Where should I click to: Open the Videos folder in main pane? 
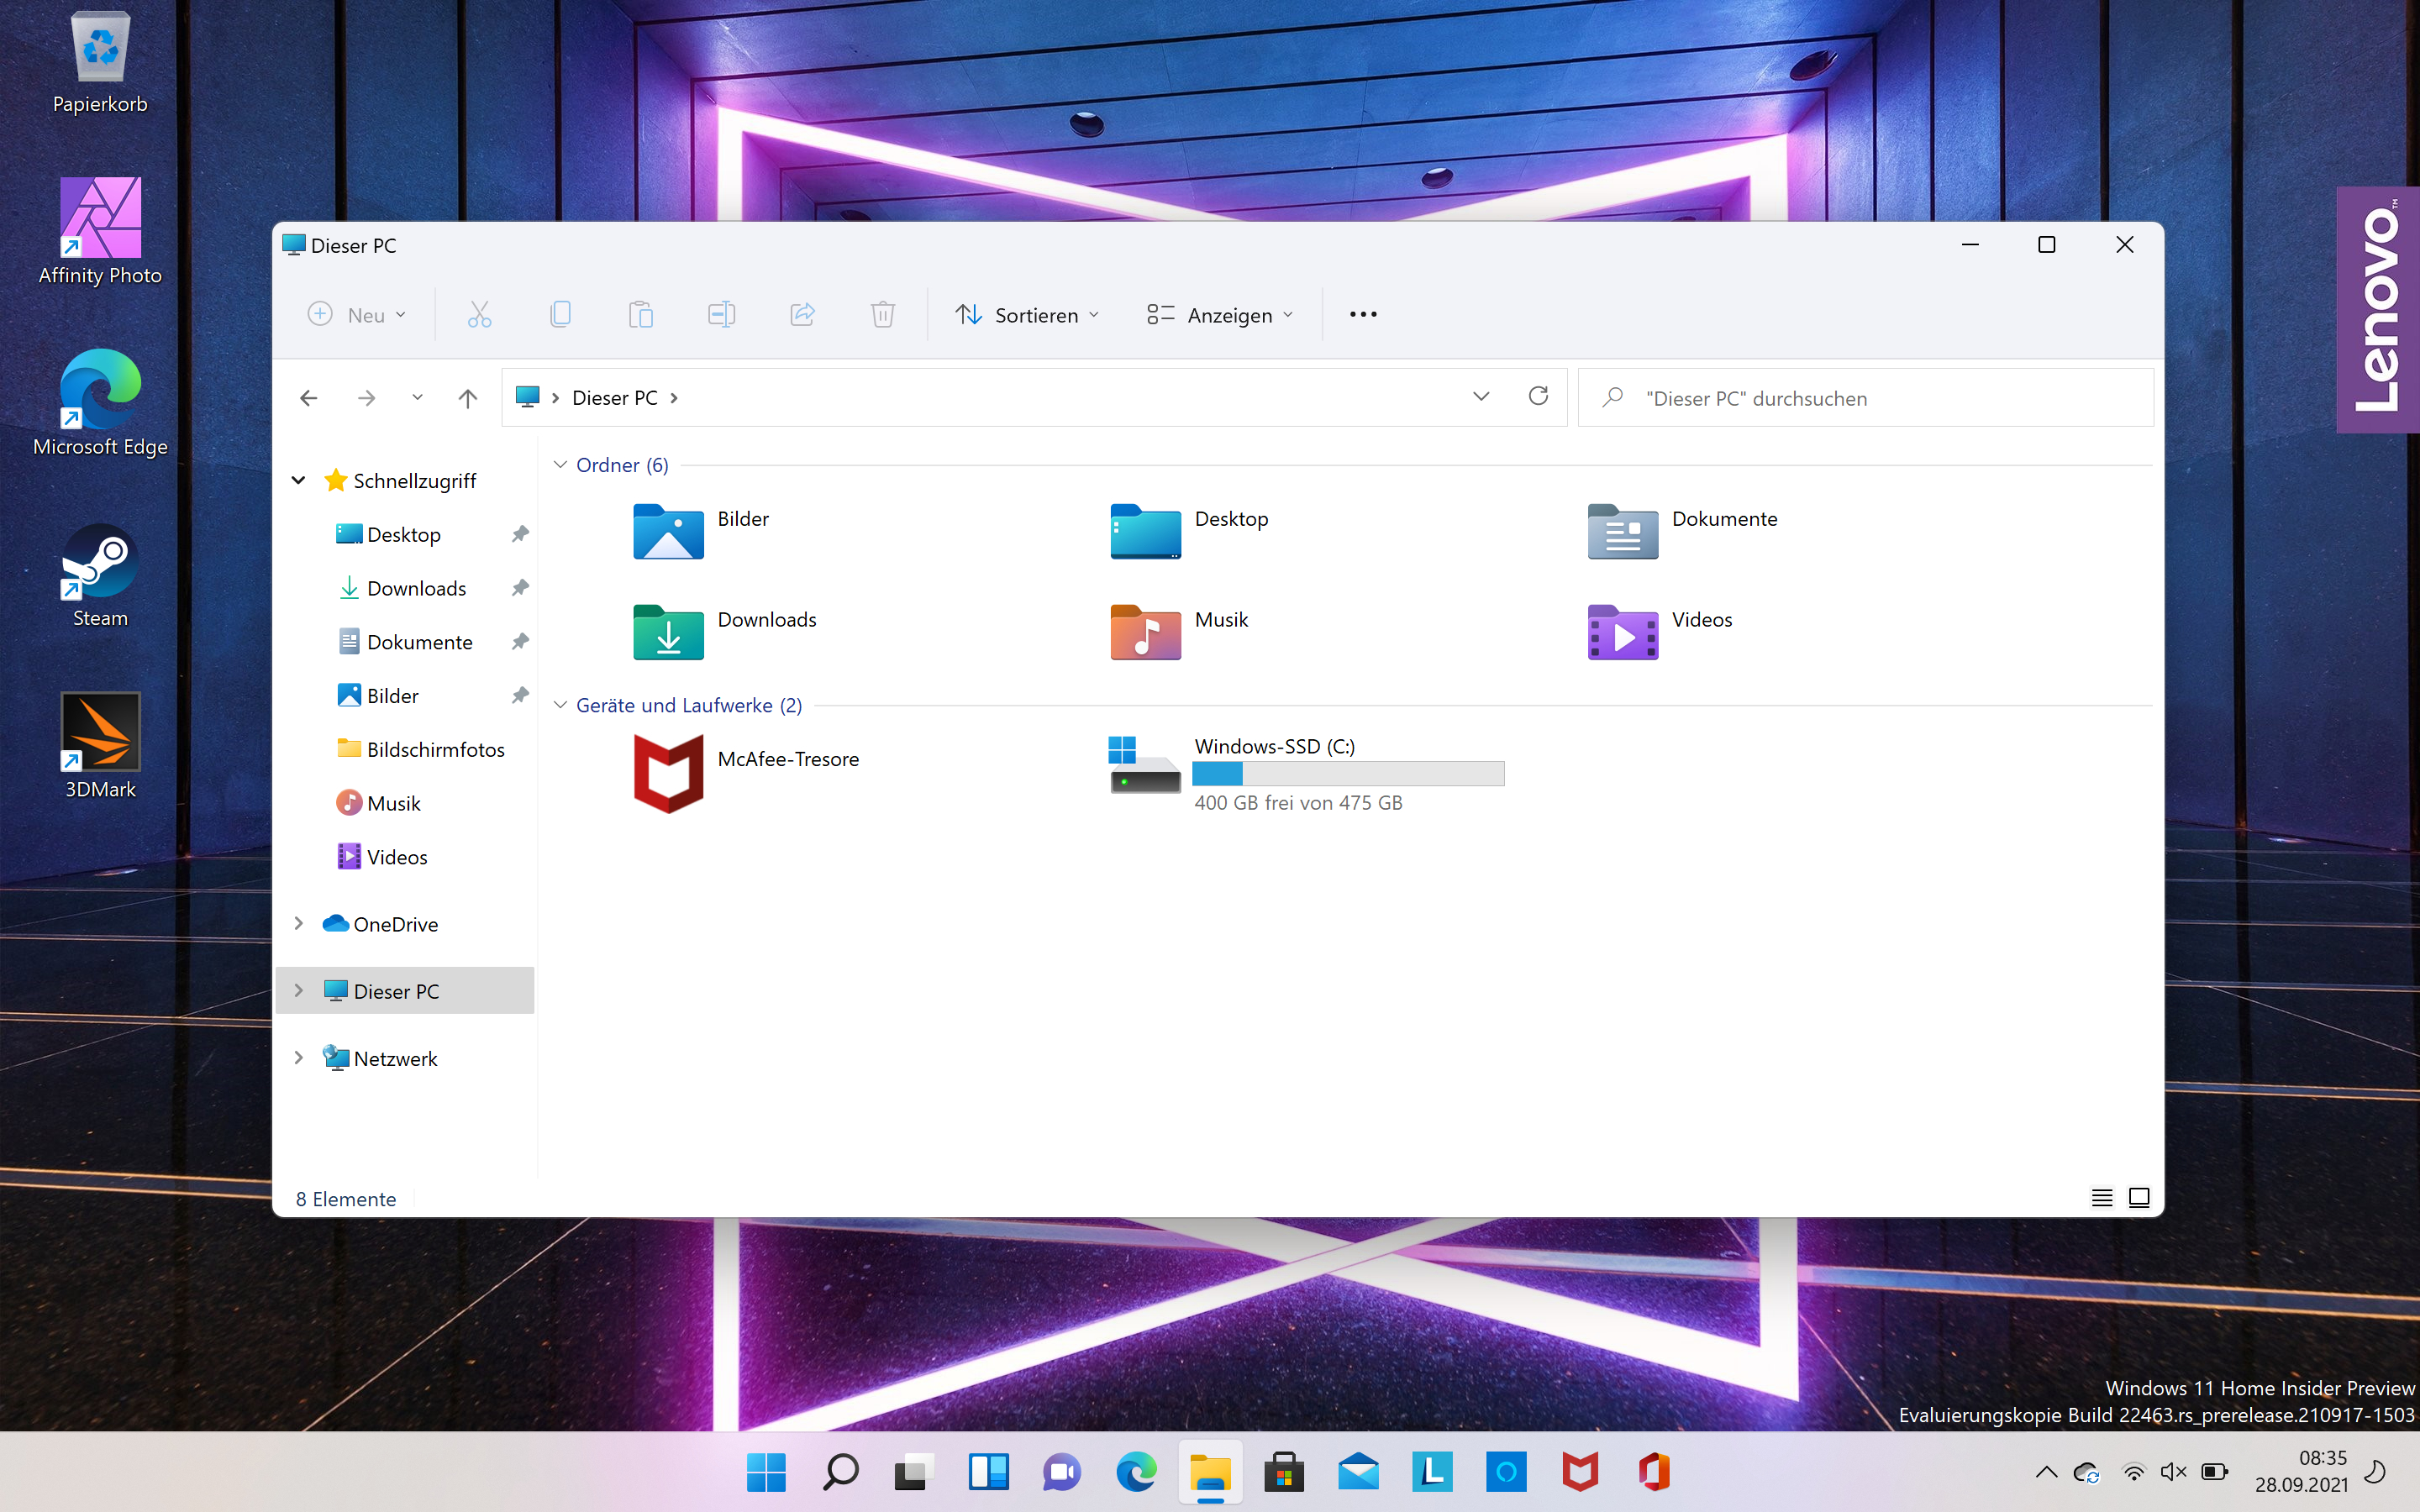click(1660, 631)
